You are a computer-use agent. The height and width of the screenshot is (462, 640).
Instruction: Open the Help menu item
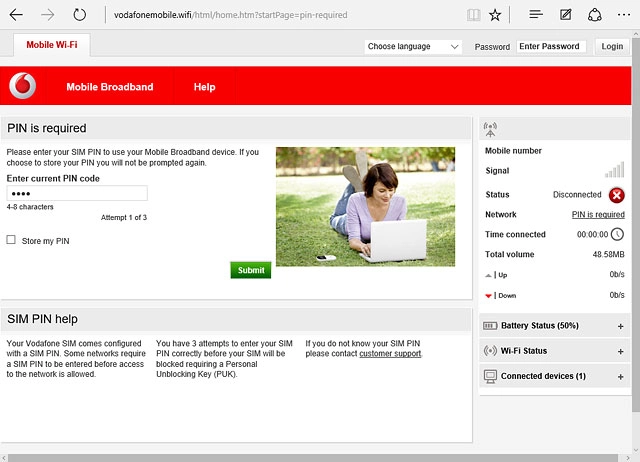coord(204,87)
